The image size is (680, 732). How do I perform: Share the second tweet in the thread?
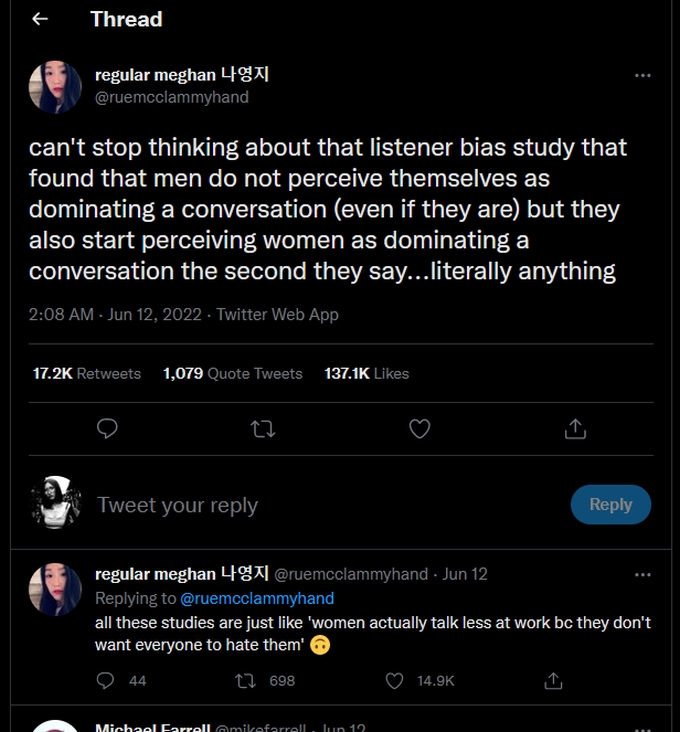click(553, 680)
